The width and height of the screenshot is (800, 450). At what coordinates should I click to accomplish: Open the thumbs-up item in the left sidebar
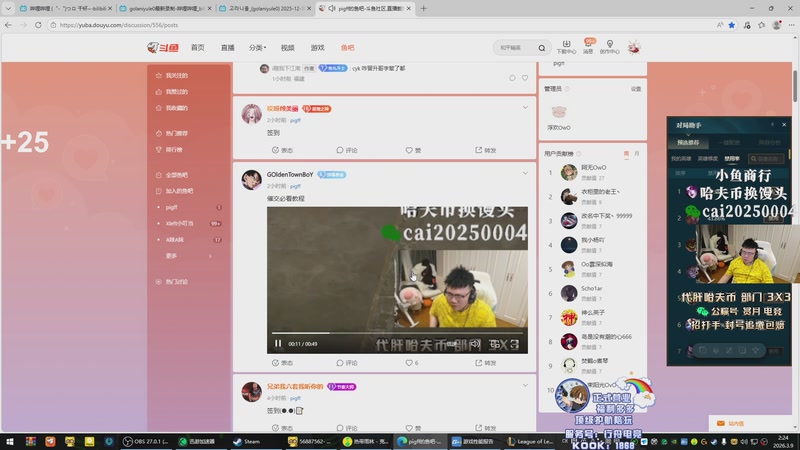pos(172,92)
